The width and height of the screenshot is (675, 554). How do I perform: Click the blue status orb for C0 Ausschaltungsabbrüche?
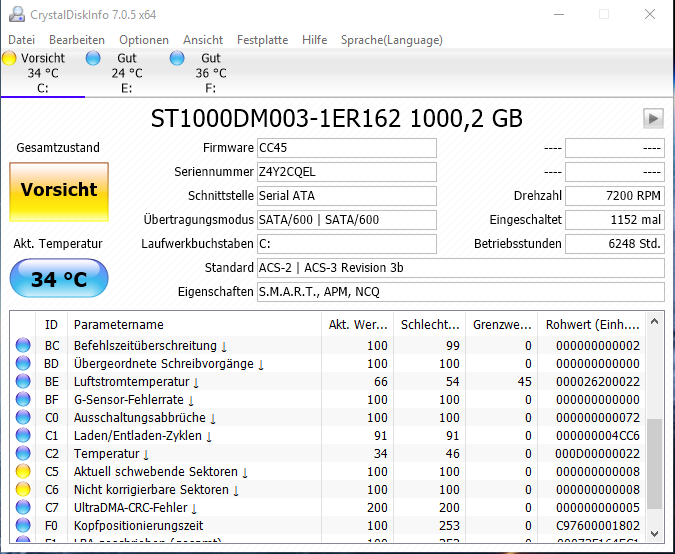click(23, 418)
